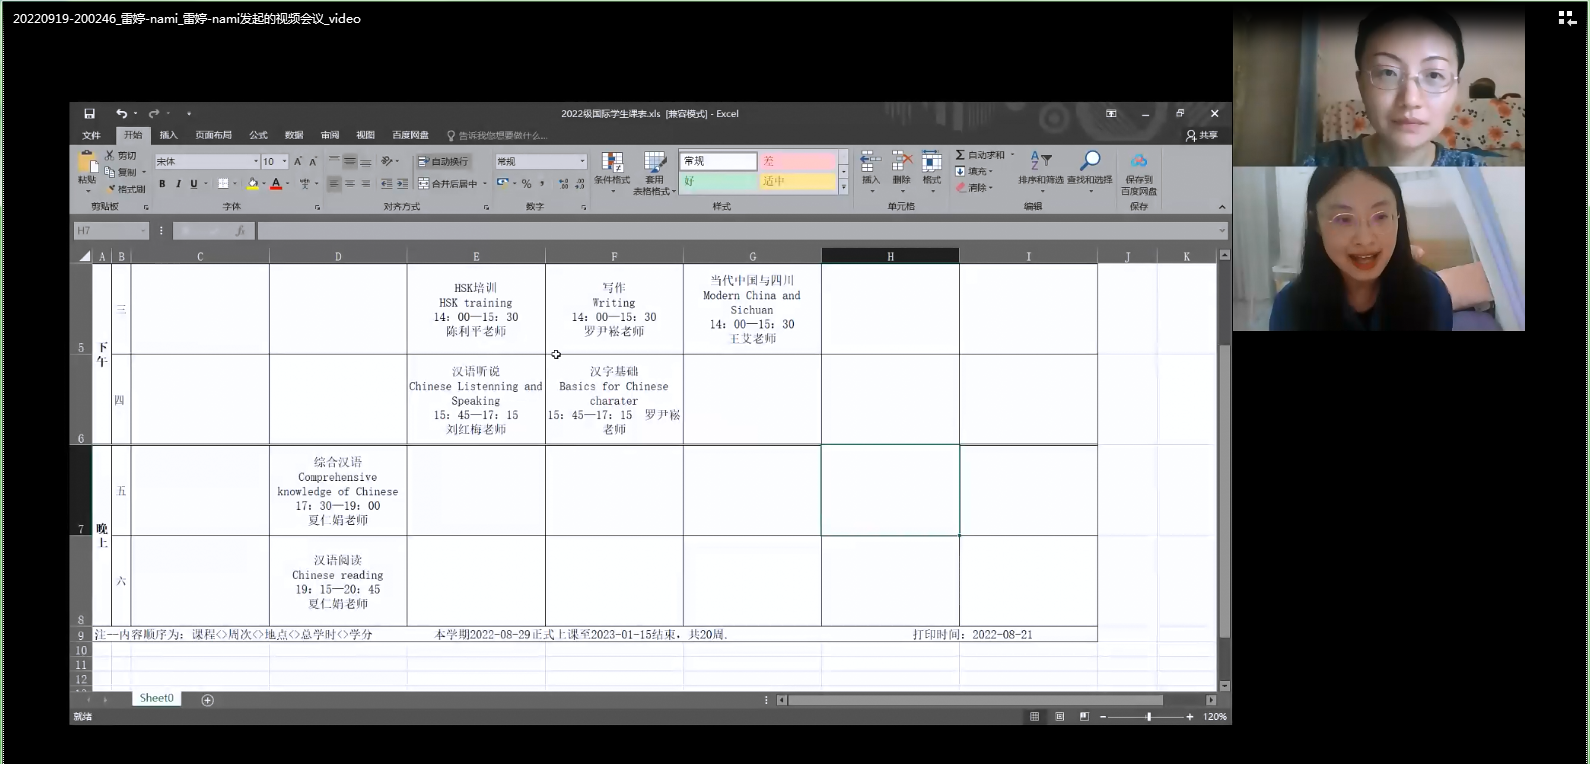Decrease font size with smaller A icon
The height and width of the screenshot is (764, 1590).
[x=312, y=161]
